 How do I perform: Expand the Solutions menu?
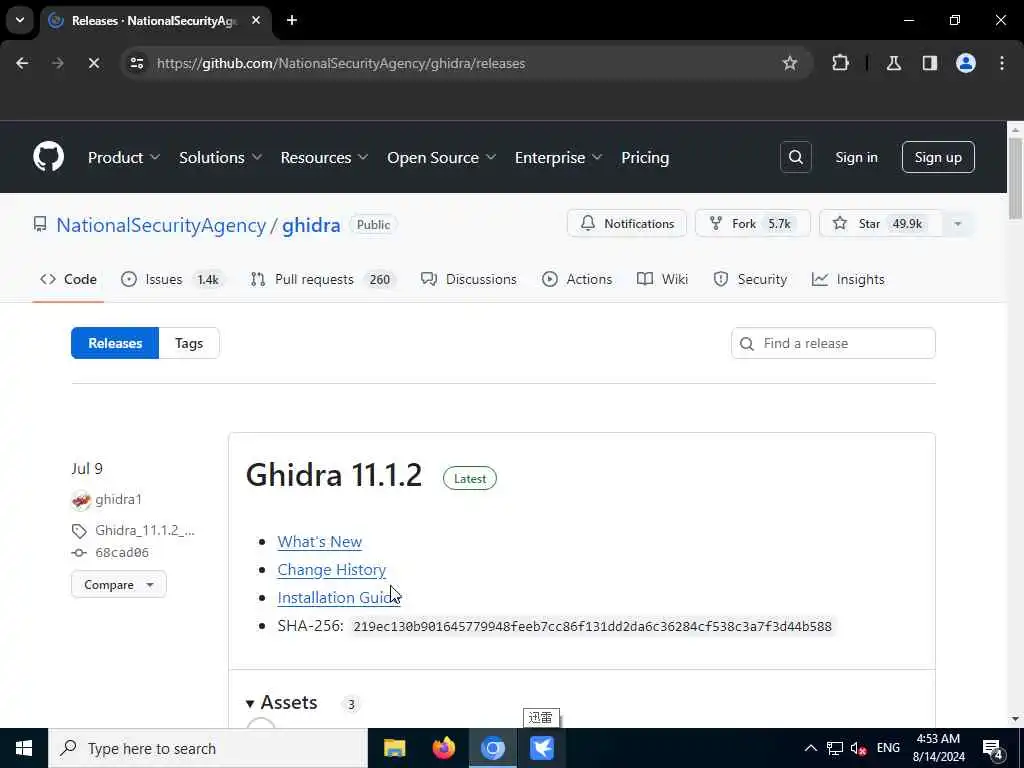(x=221, y=157)
